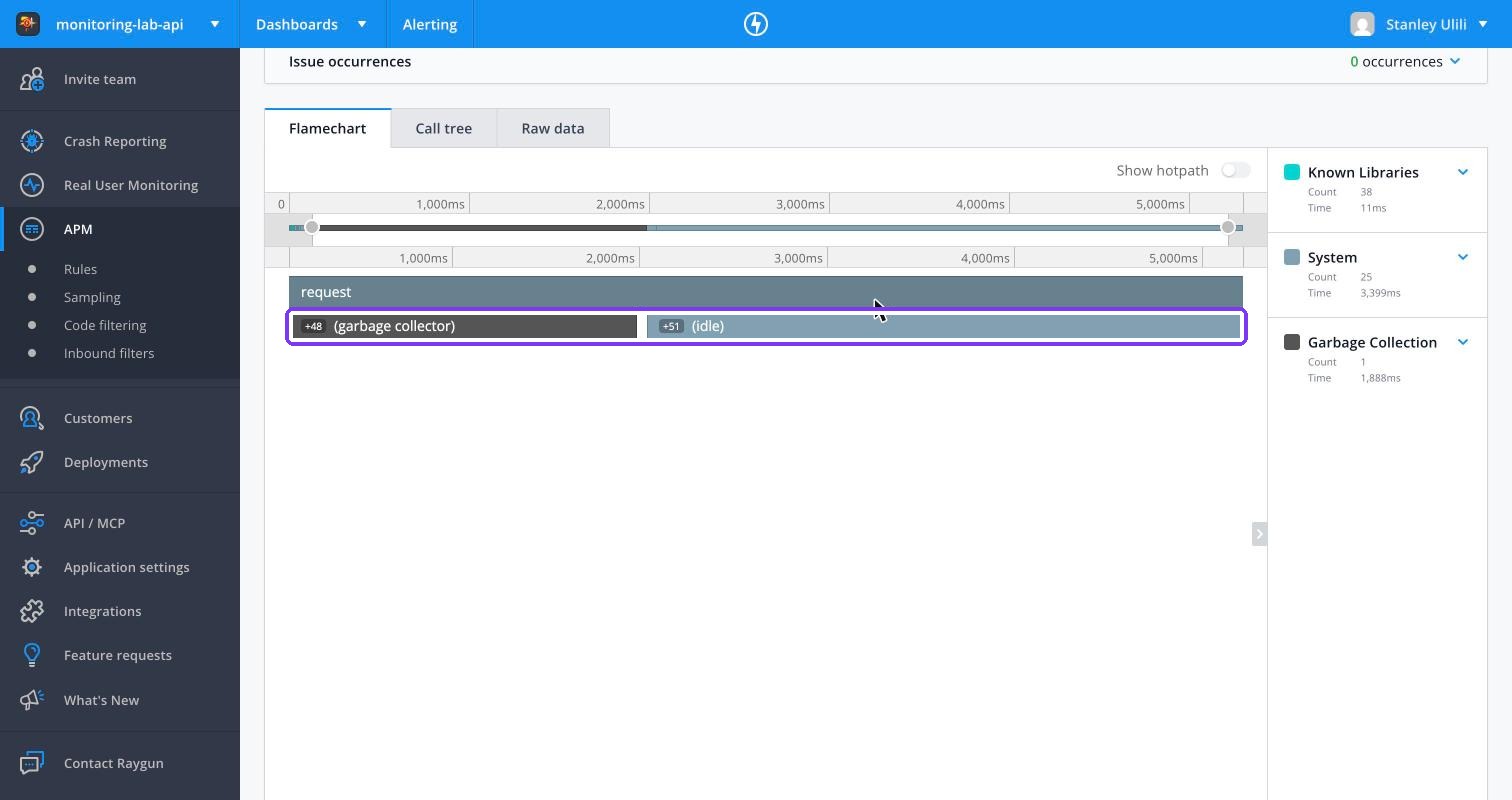This screenshot has height=800, width=1512.
Task: Click the Contact Raygun chat icon
Action: tap(32, 763)
